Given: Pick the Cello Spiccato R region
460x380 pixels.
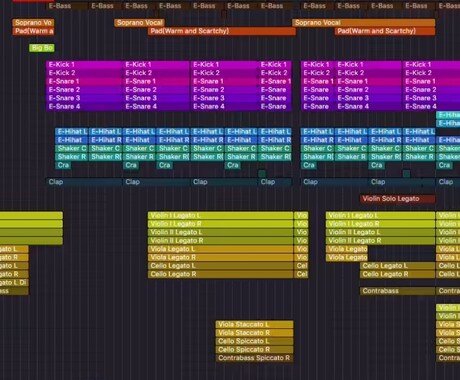Looking at the screenshot, I should click(254, 349).
